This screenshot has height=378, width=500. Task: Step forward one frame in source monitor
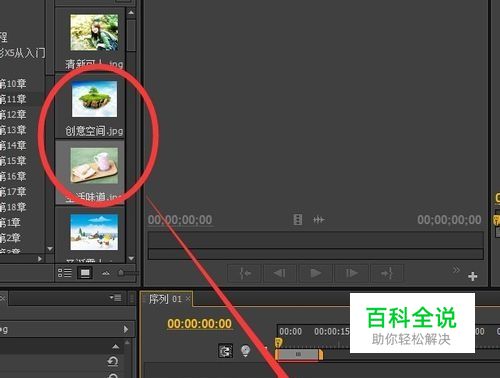tap(351, 274)
